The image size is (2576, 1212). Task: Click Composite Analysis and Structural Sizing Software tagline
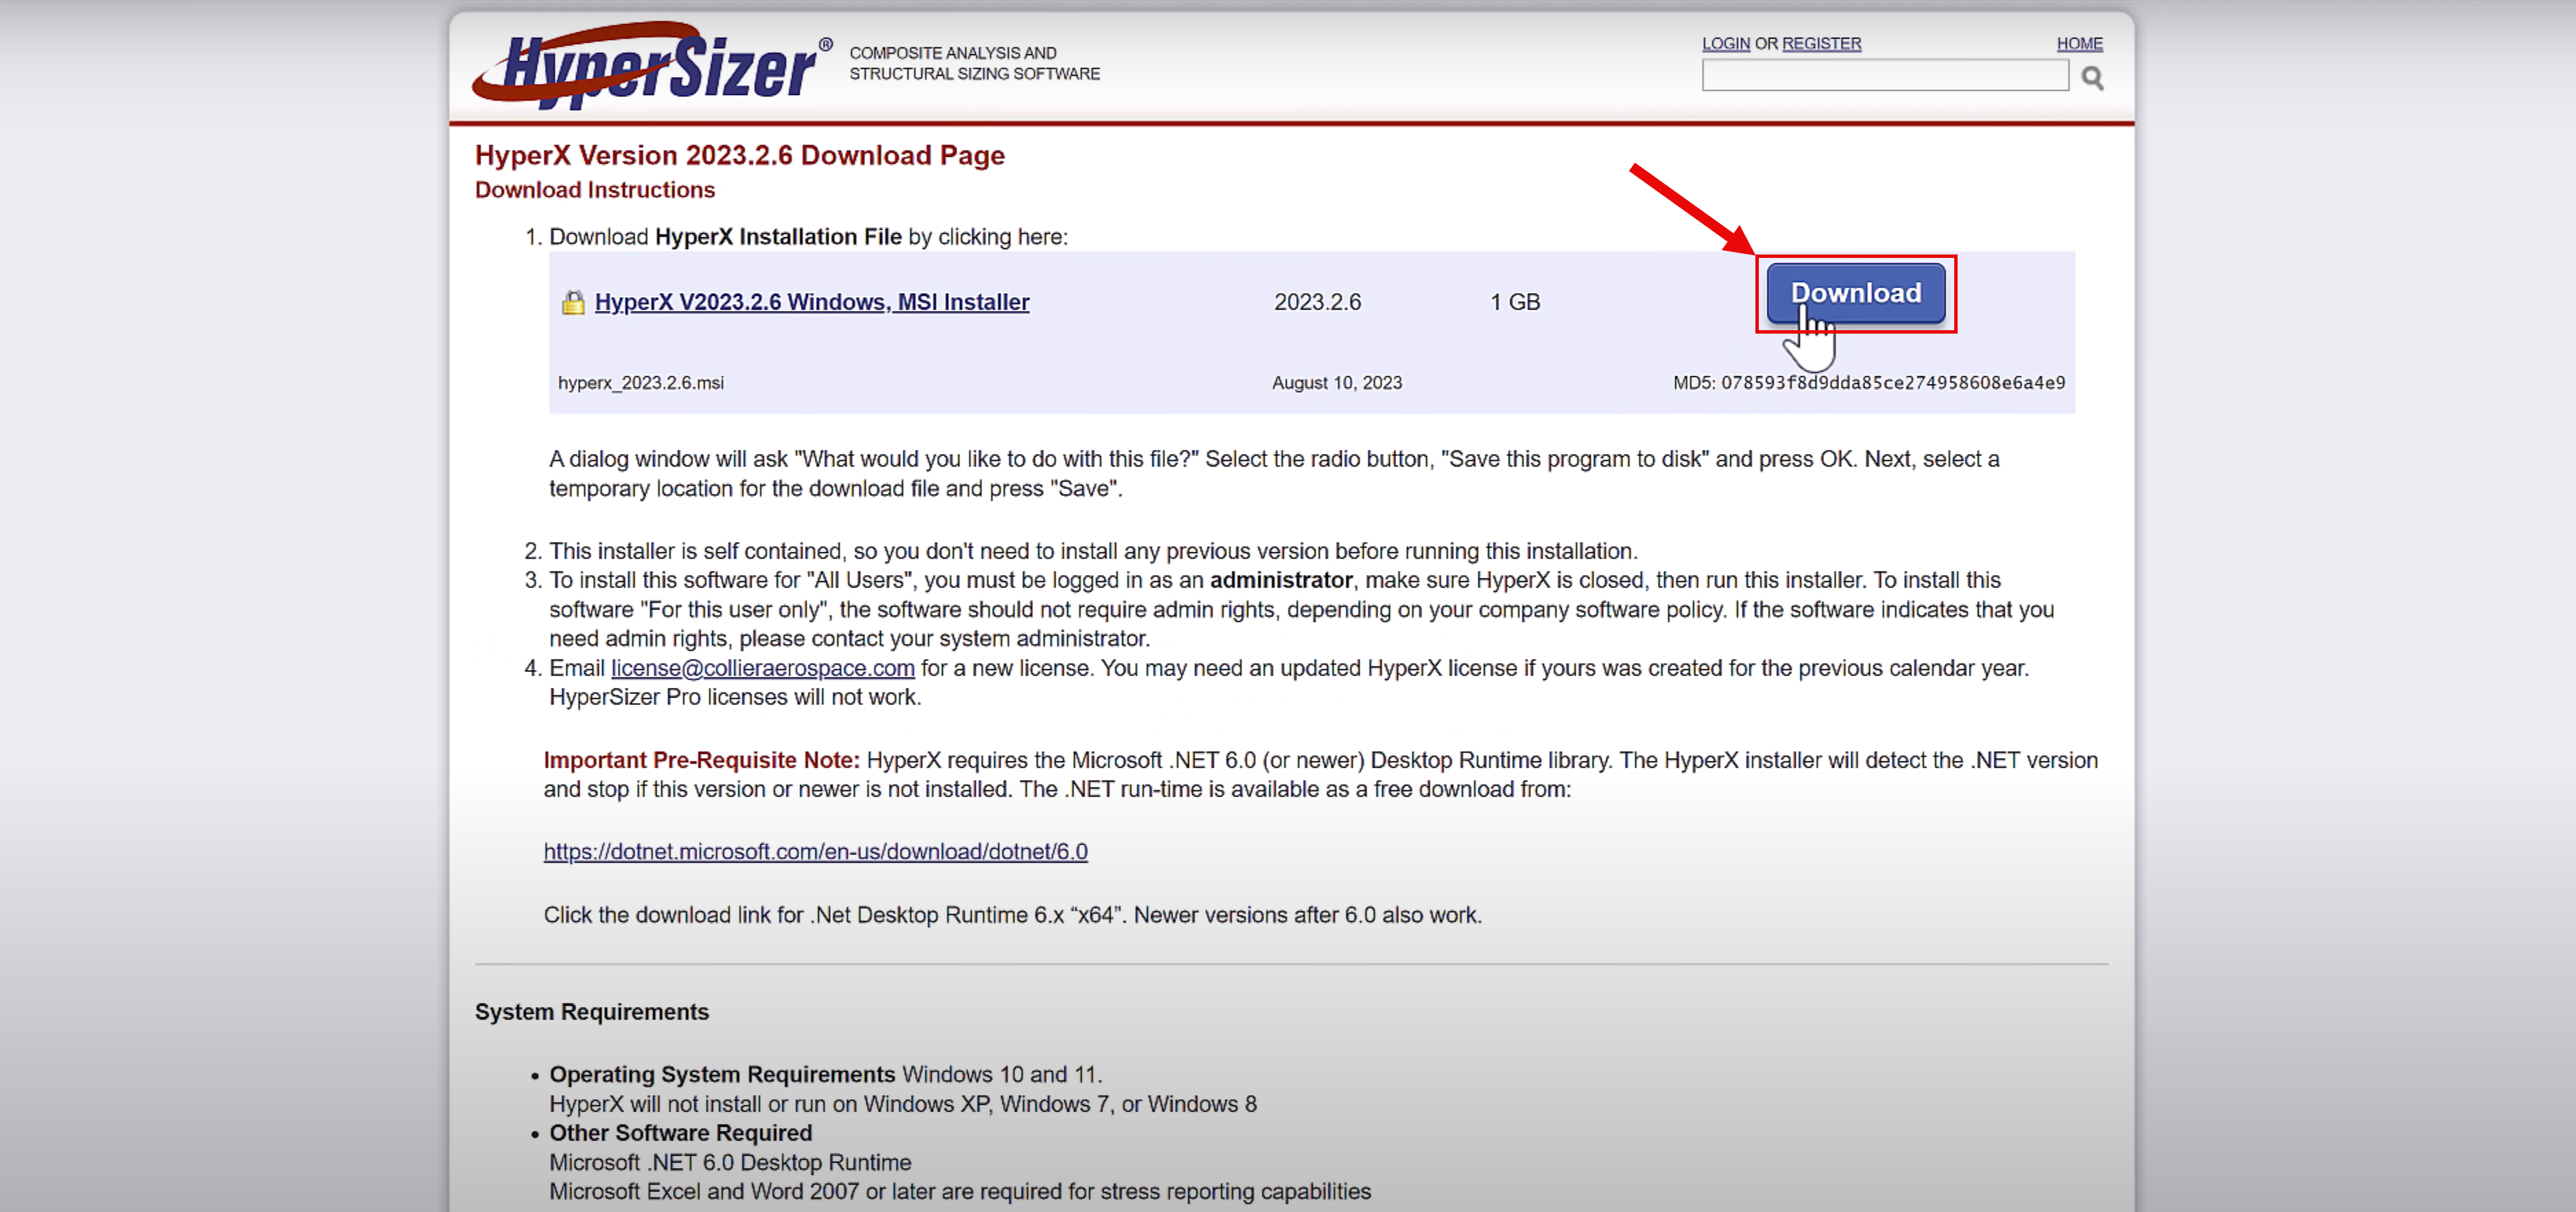coord(974,63)
